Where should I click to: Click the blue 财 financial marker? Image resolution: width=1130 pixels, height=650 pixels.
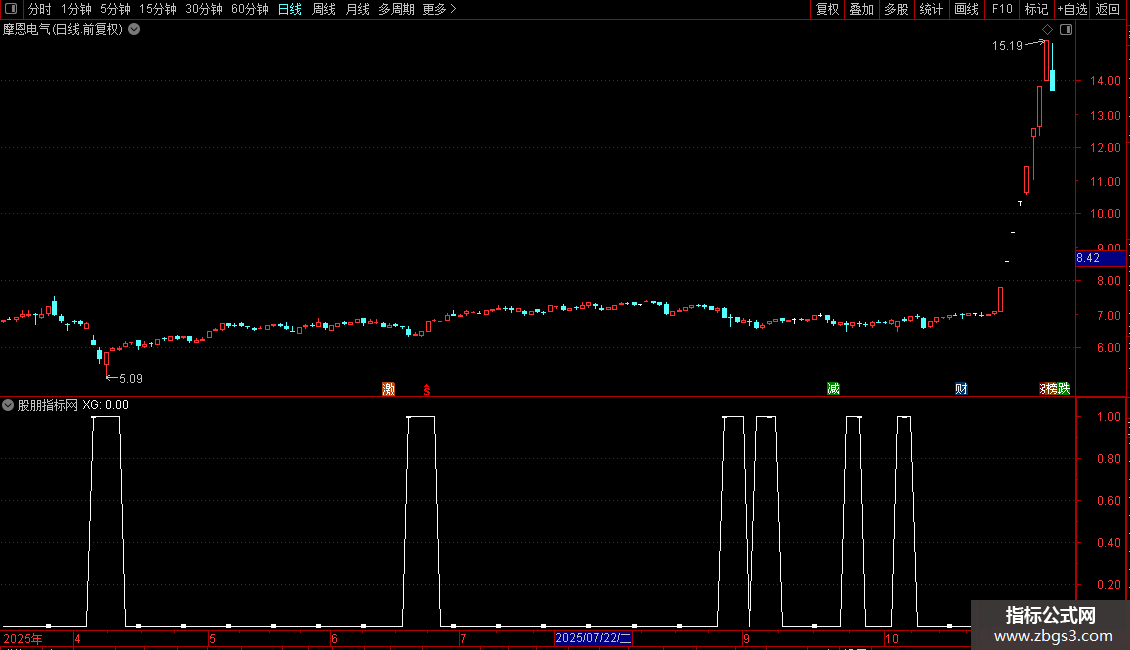961,389
